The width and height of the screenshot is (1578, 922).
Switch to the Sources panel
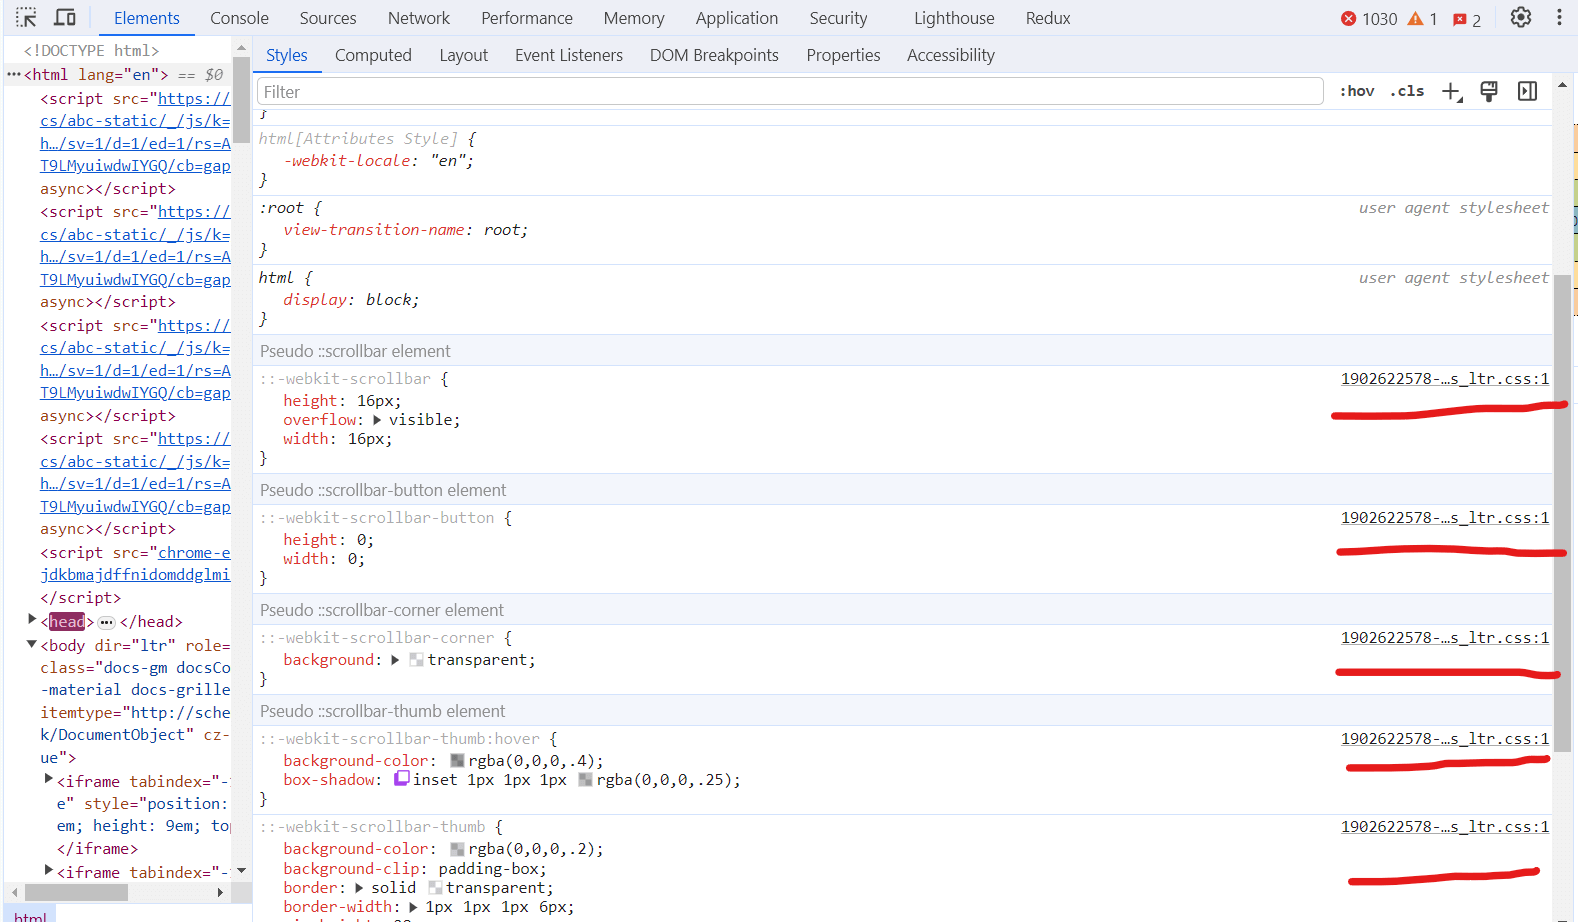[x=328, y=18]
